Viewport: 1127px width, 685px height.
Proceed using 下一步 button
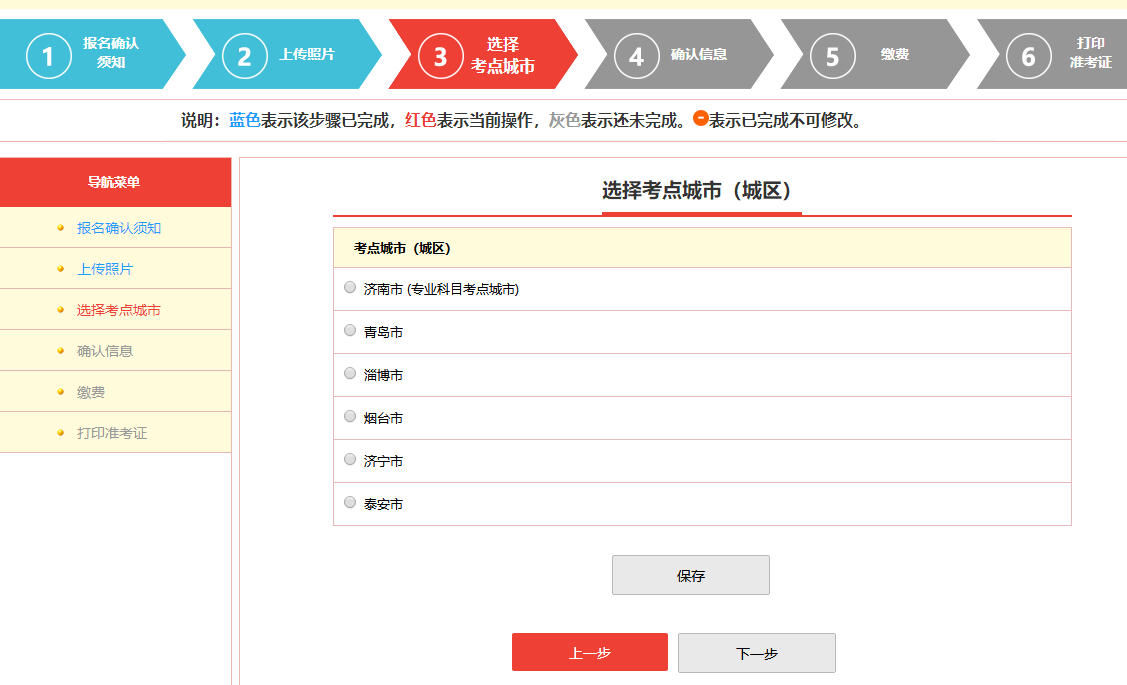point(756,652)
